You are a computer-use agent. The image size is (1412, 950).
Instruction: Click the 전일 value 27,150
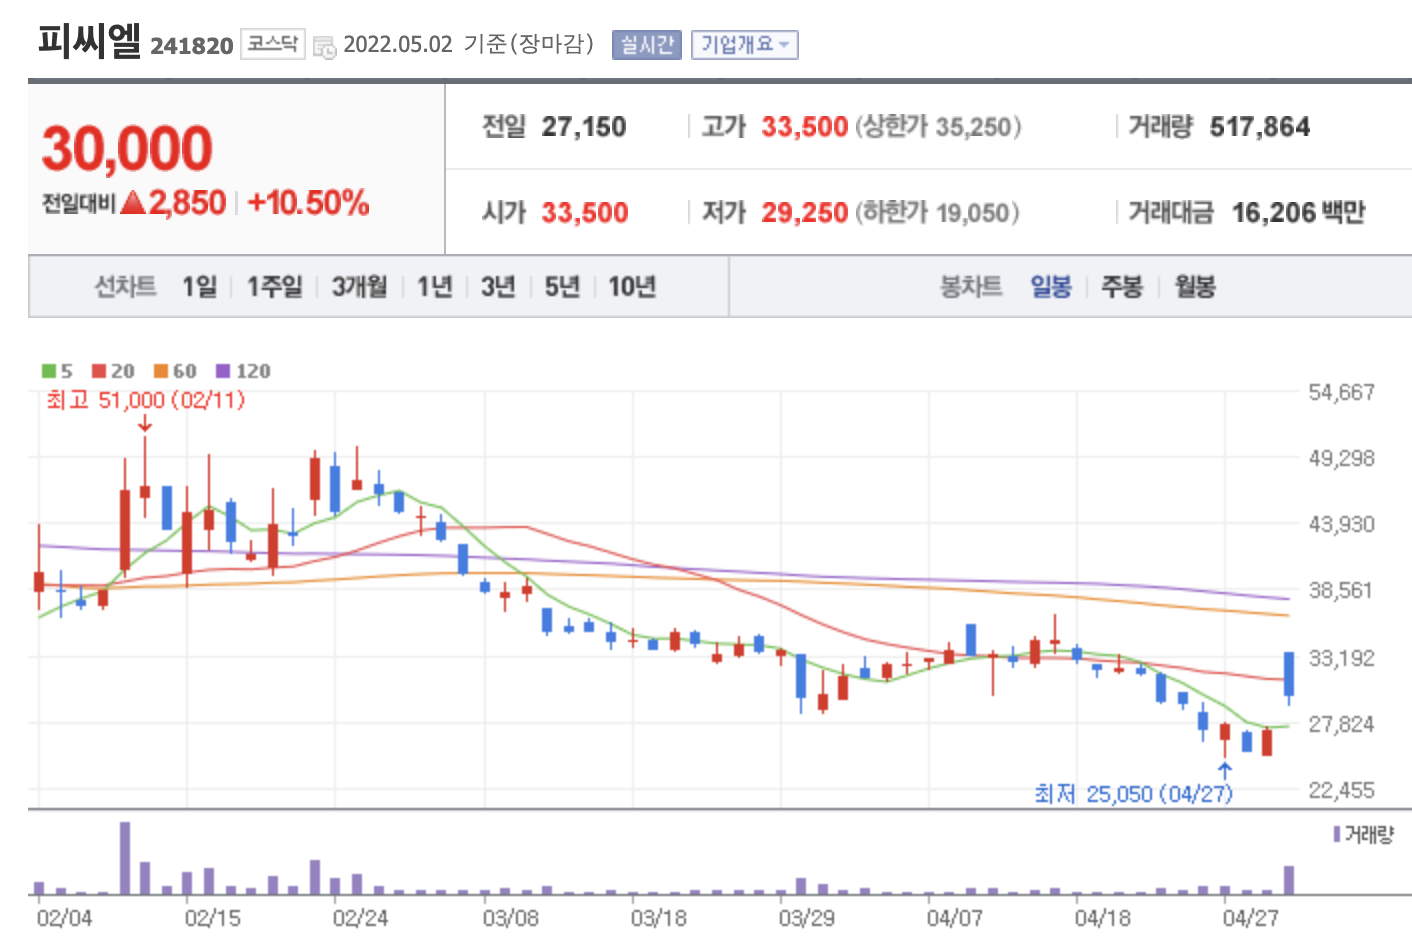point(584,127)
